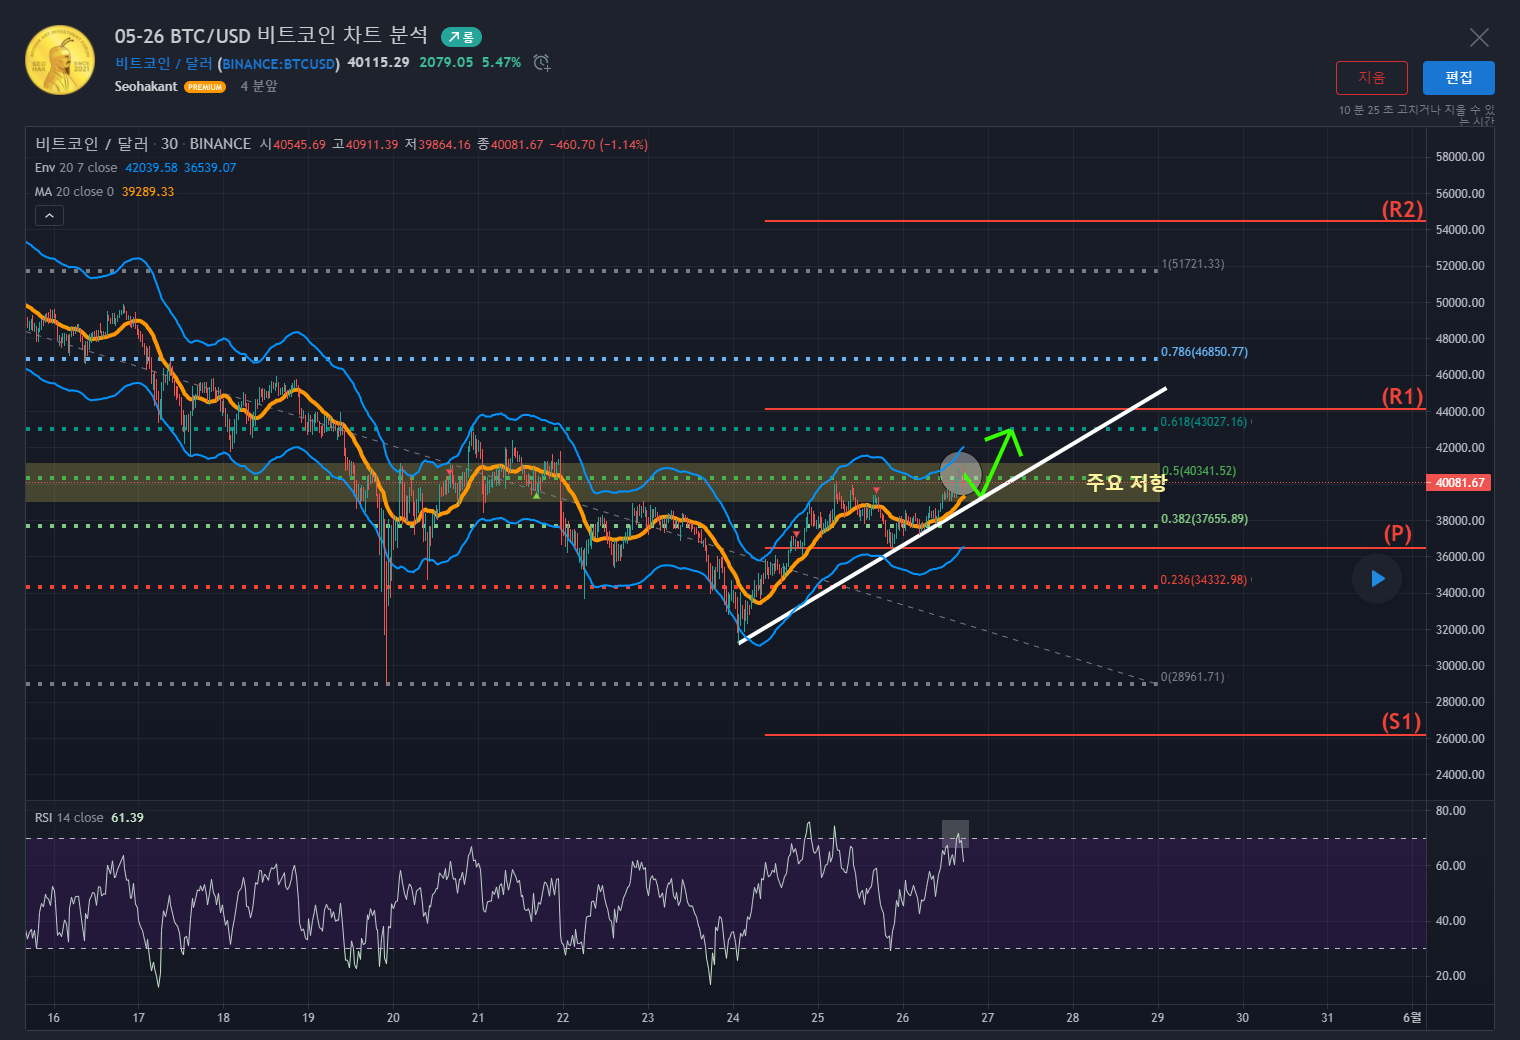Click the gray circle marker on the chart

point(960,473)
